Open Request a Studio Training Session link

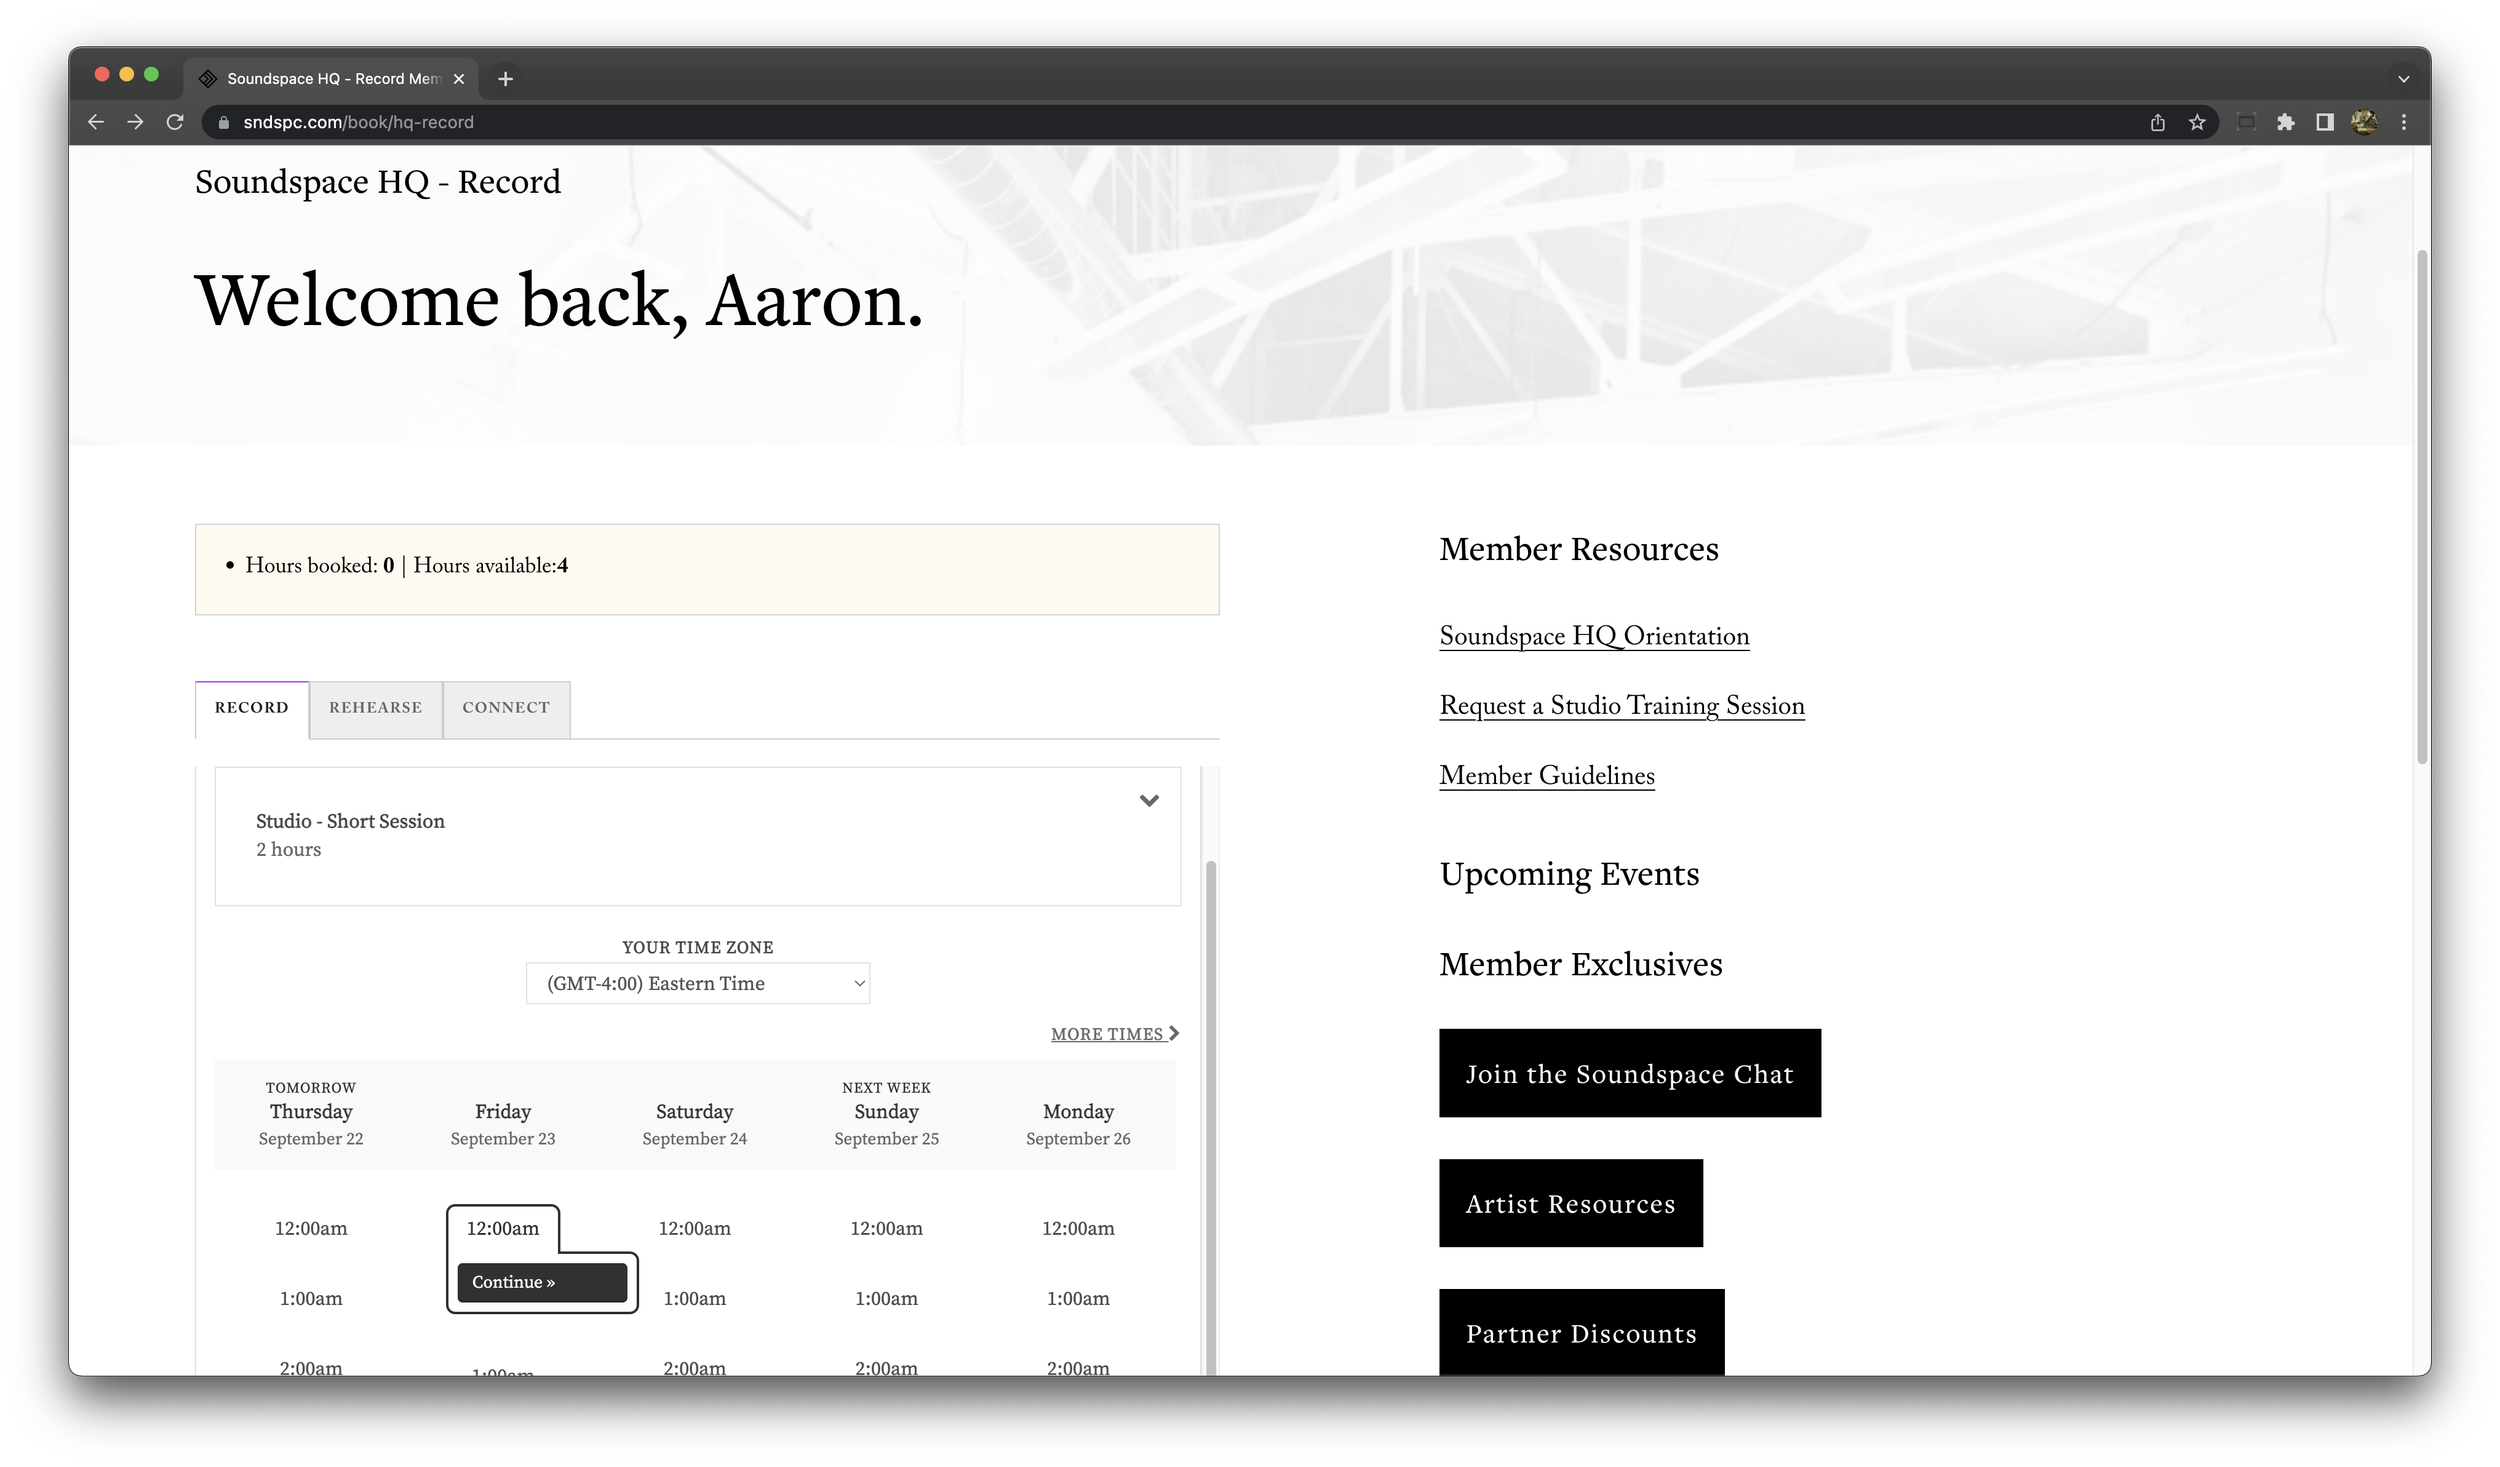(x=1622, y=706)
